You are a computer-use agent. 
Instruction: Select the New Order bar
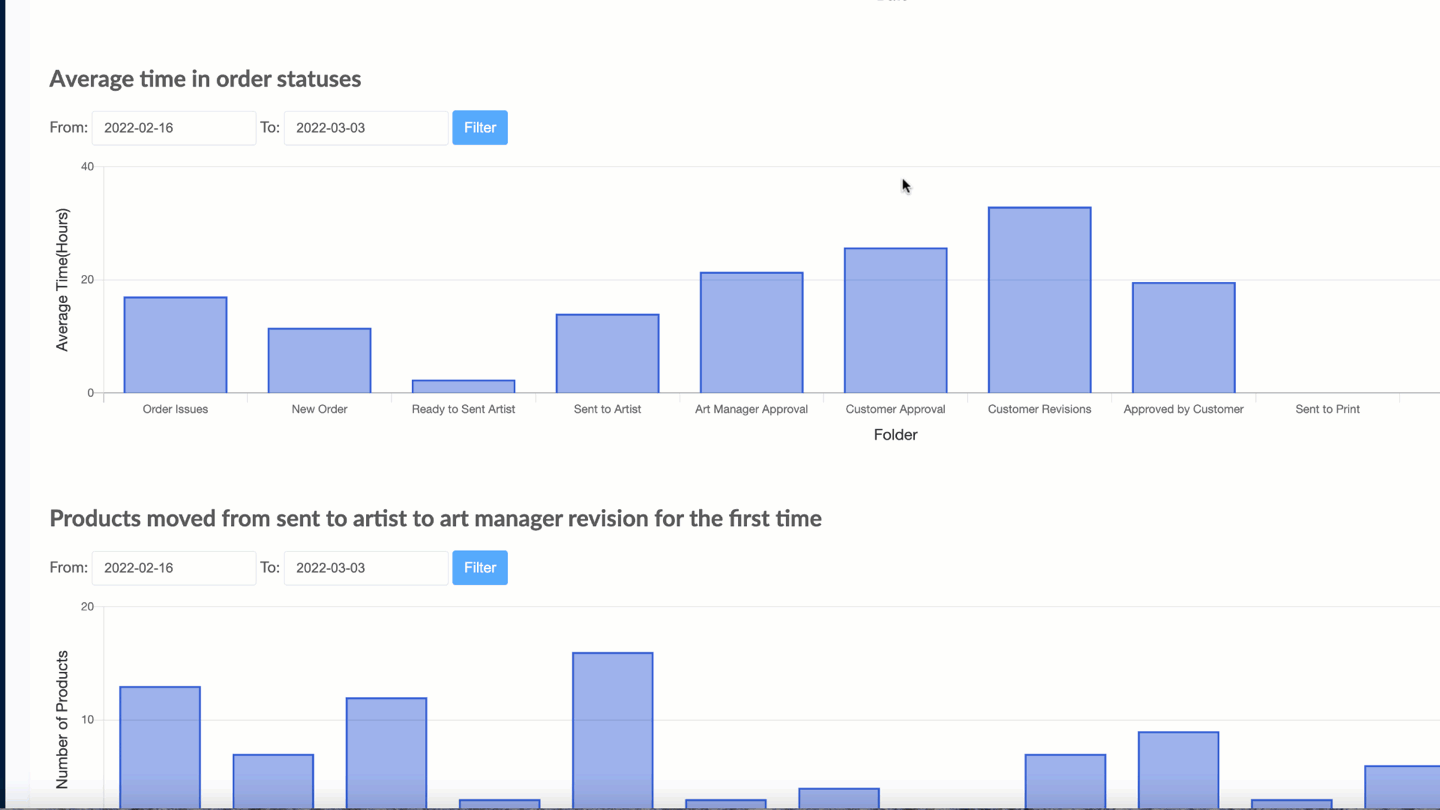tap(319, 361)
